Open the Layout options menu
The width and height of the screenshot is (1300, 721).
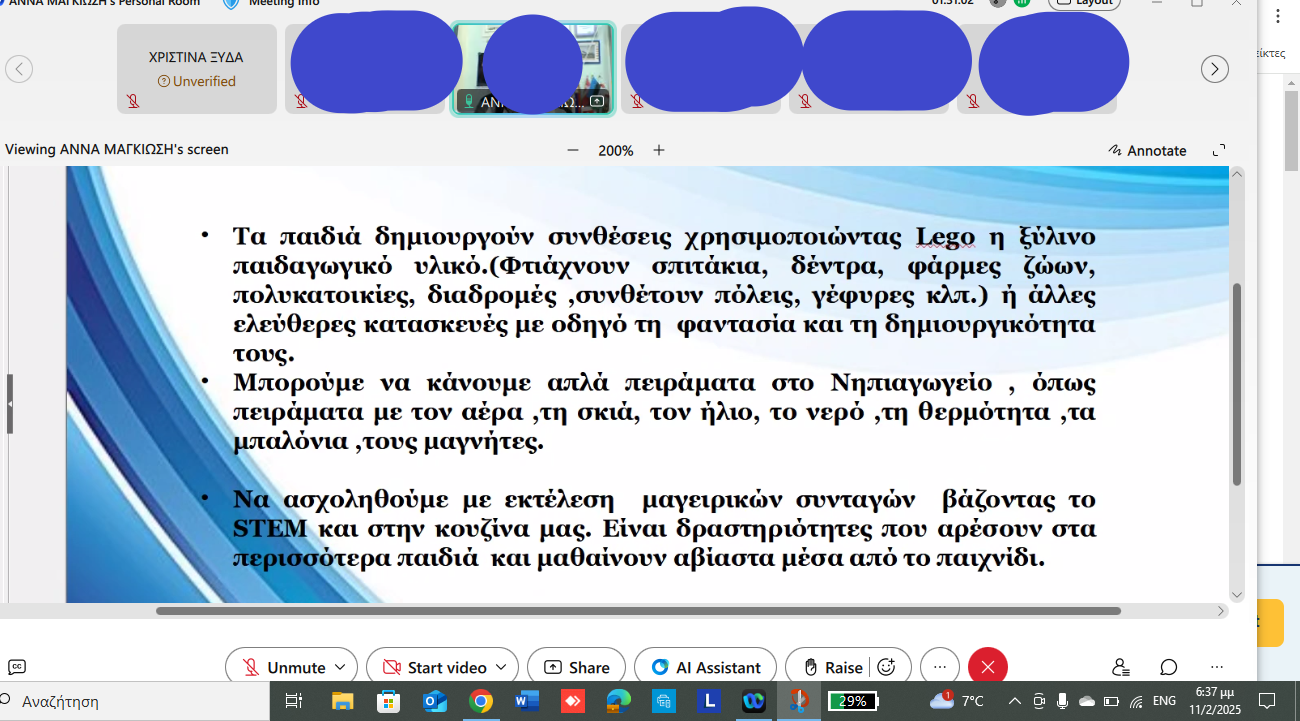click(1084, 3)
